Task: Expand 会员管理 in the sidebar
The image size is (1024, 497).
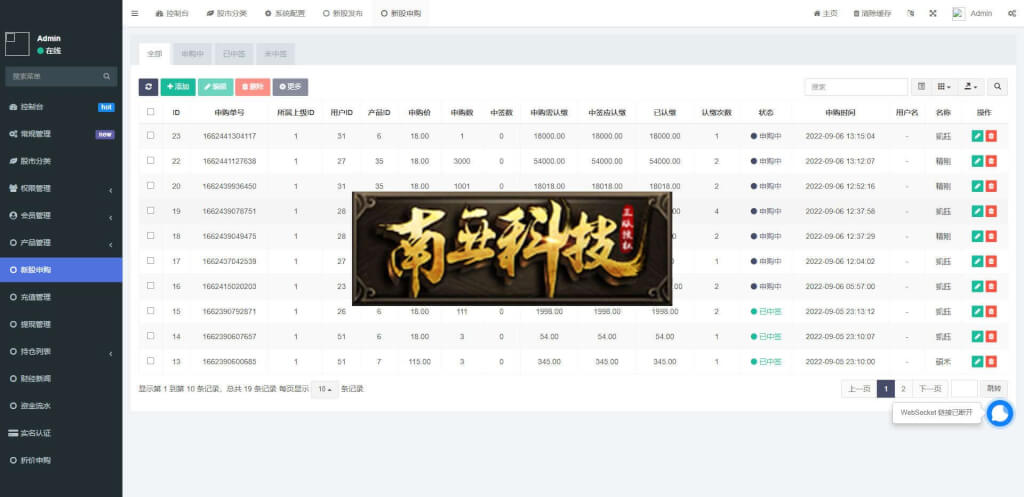Action: (61, 216)
